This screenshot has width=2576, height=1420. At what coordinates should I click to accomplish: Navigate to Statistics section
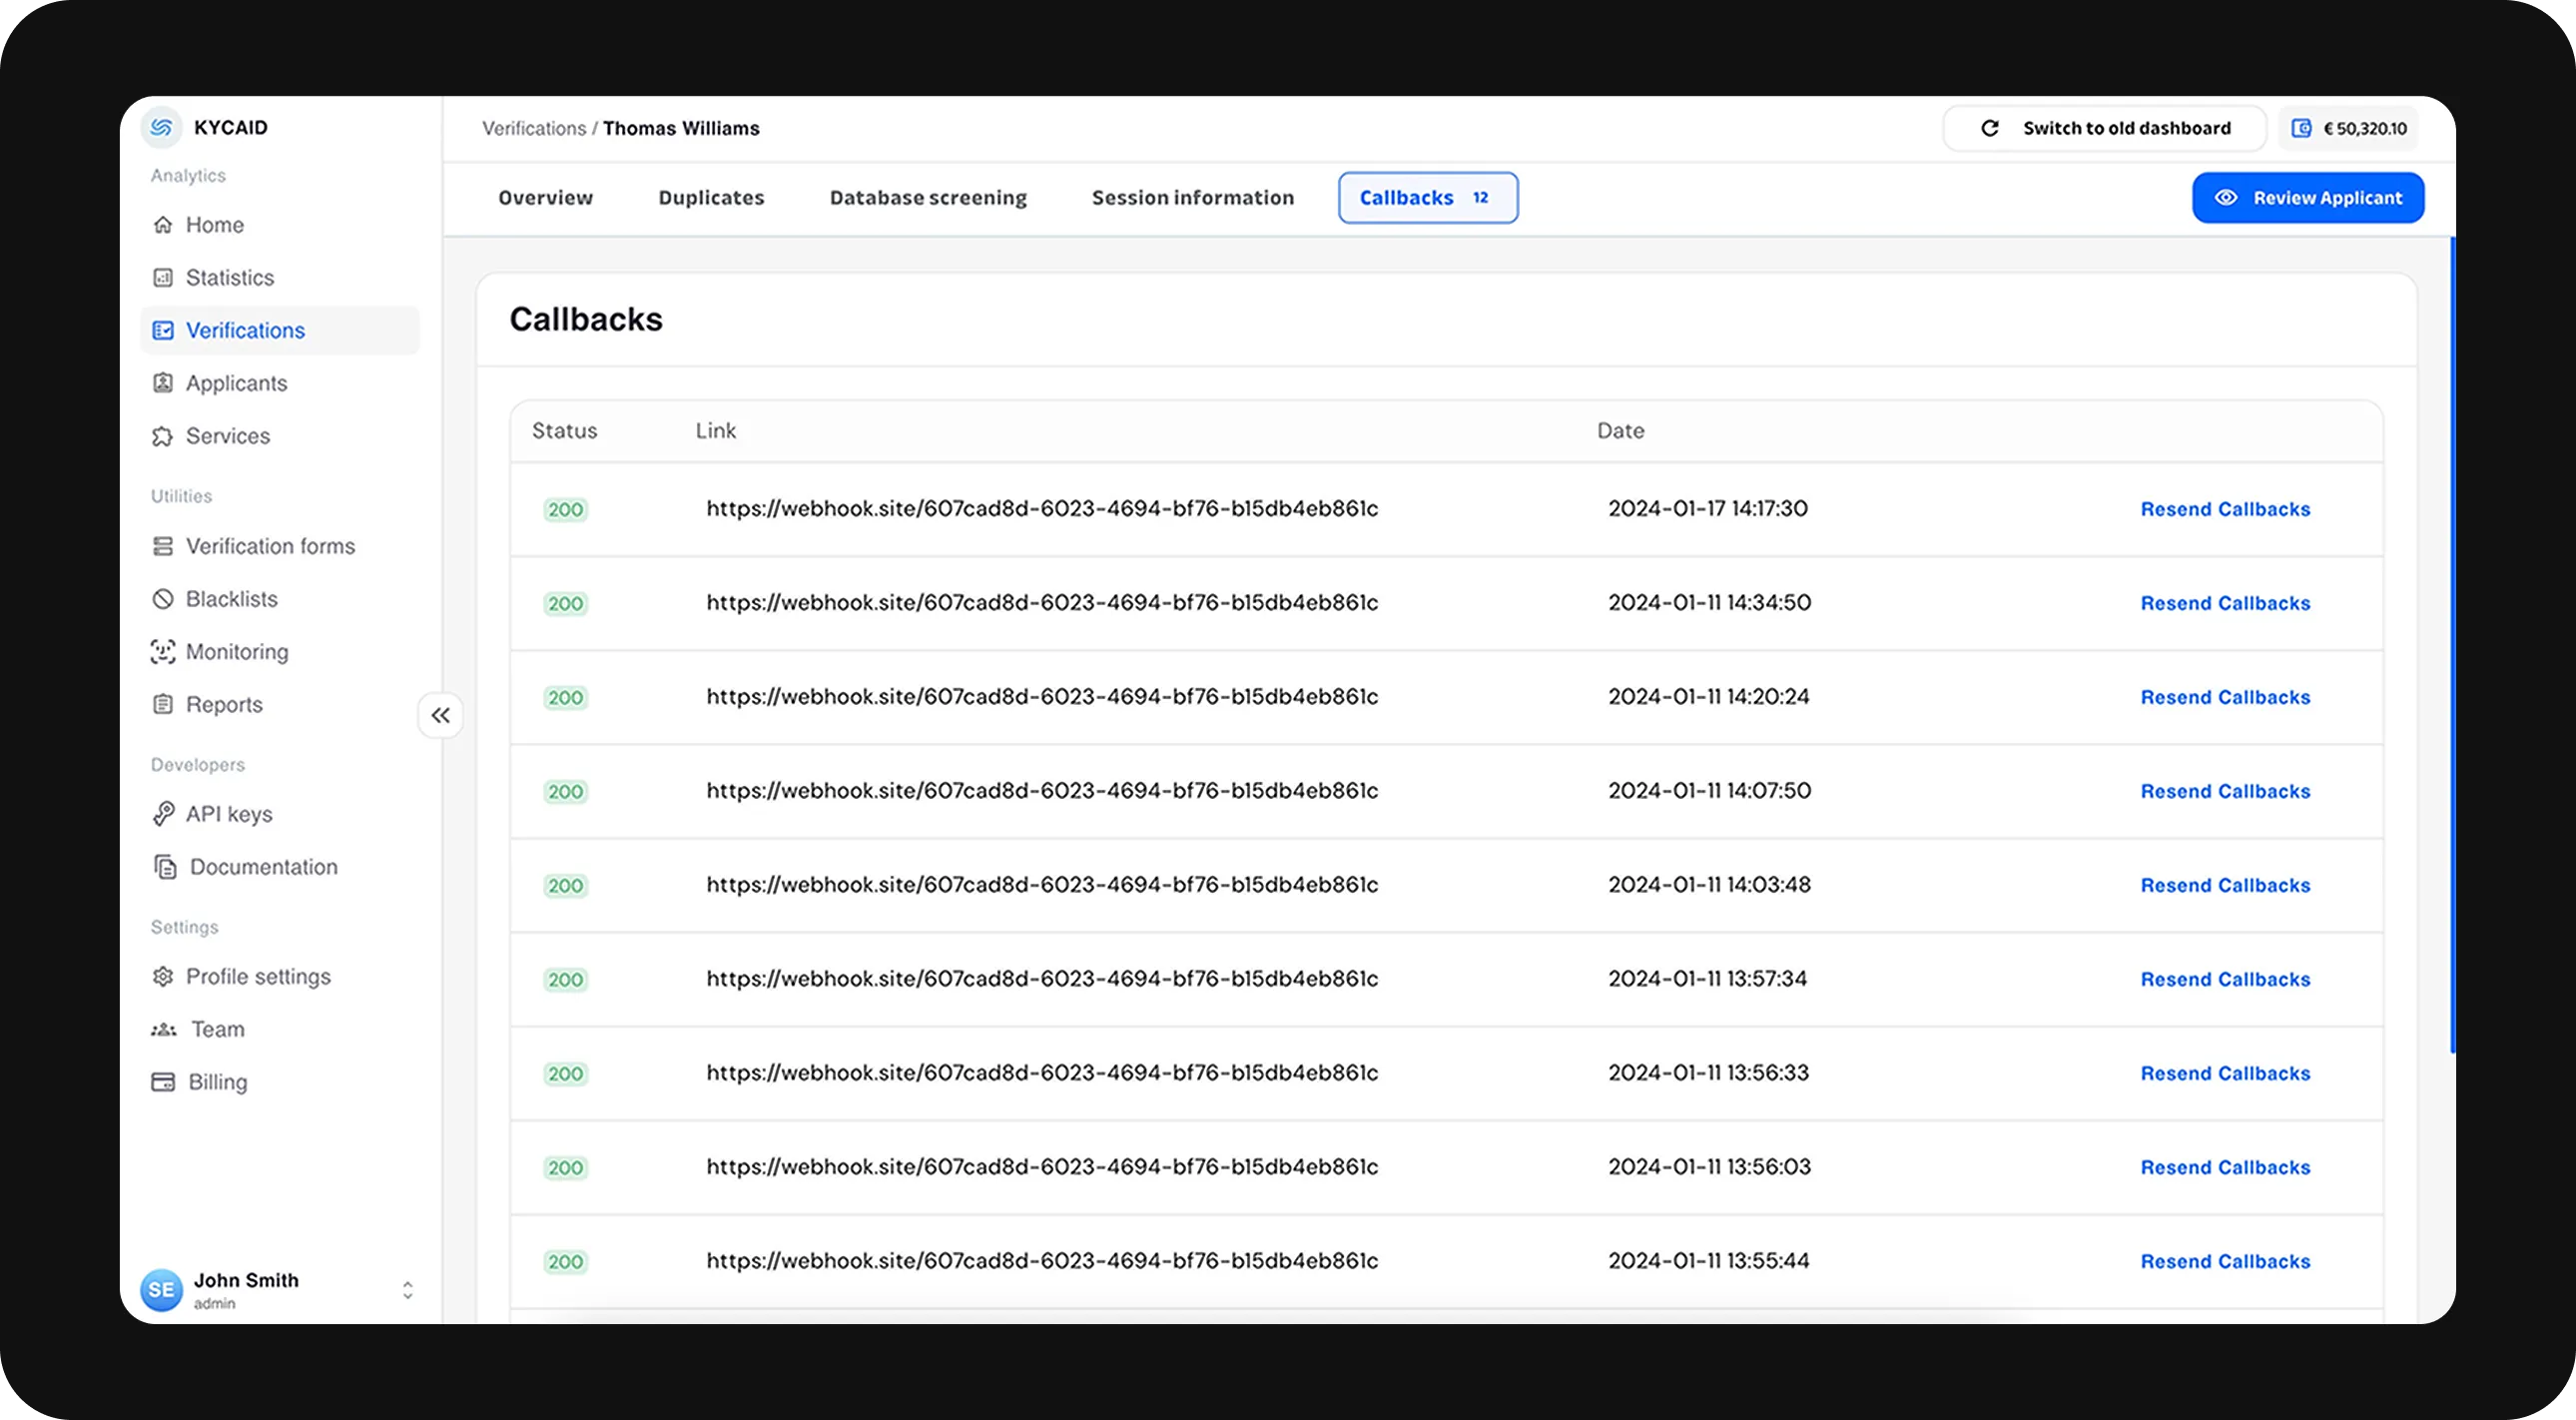229,277
